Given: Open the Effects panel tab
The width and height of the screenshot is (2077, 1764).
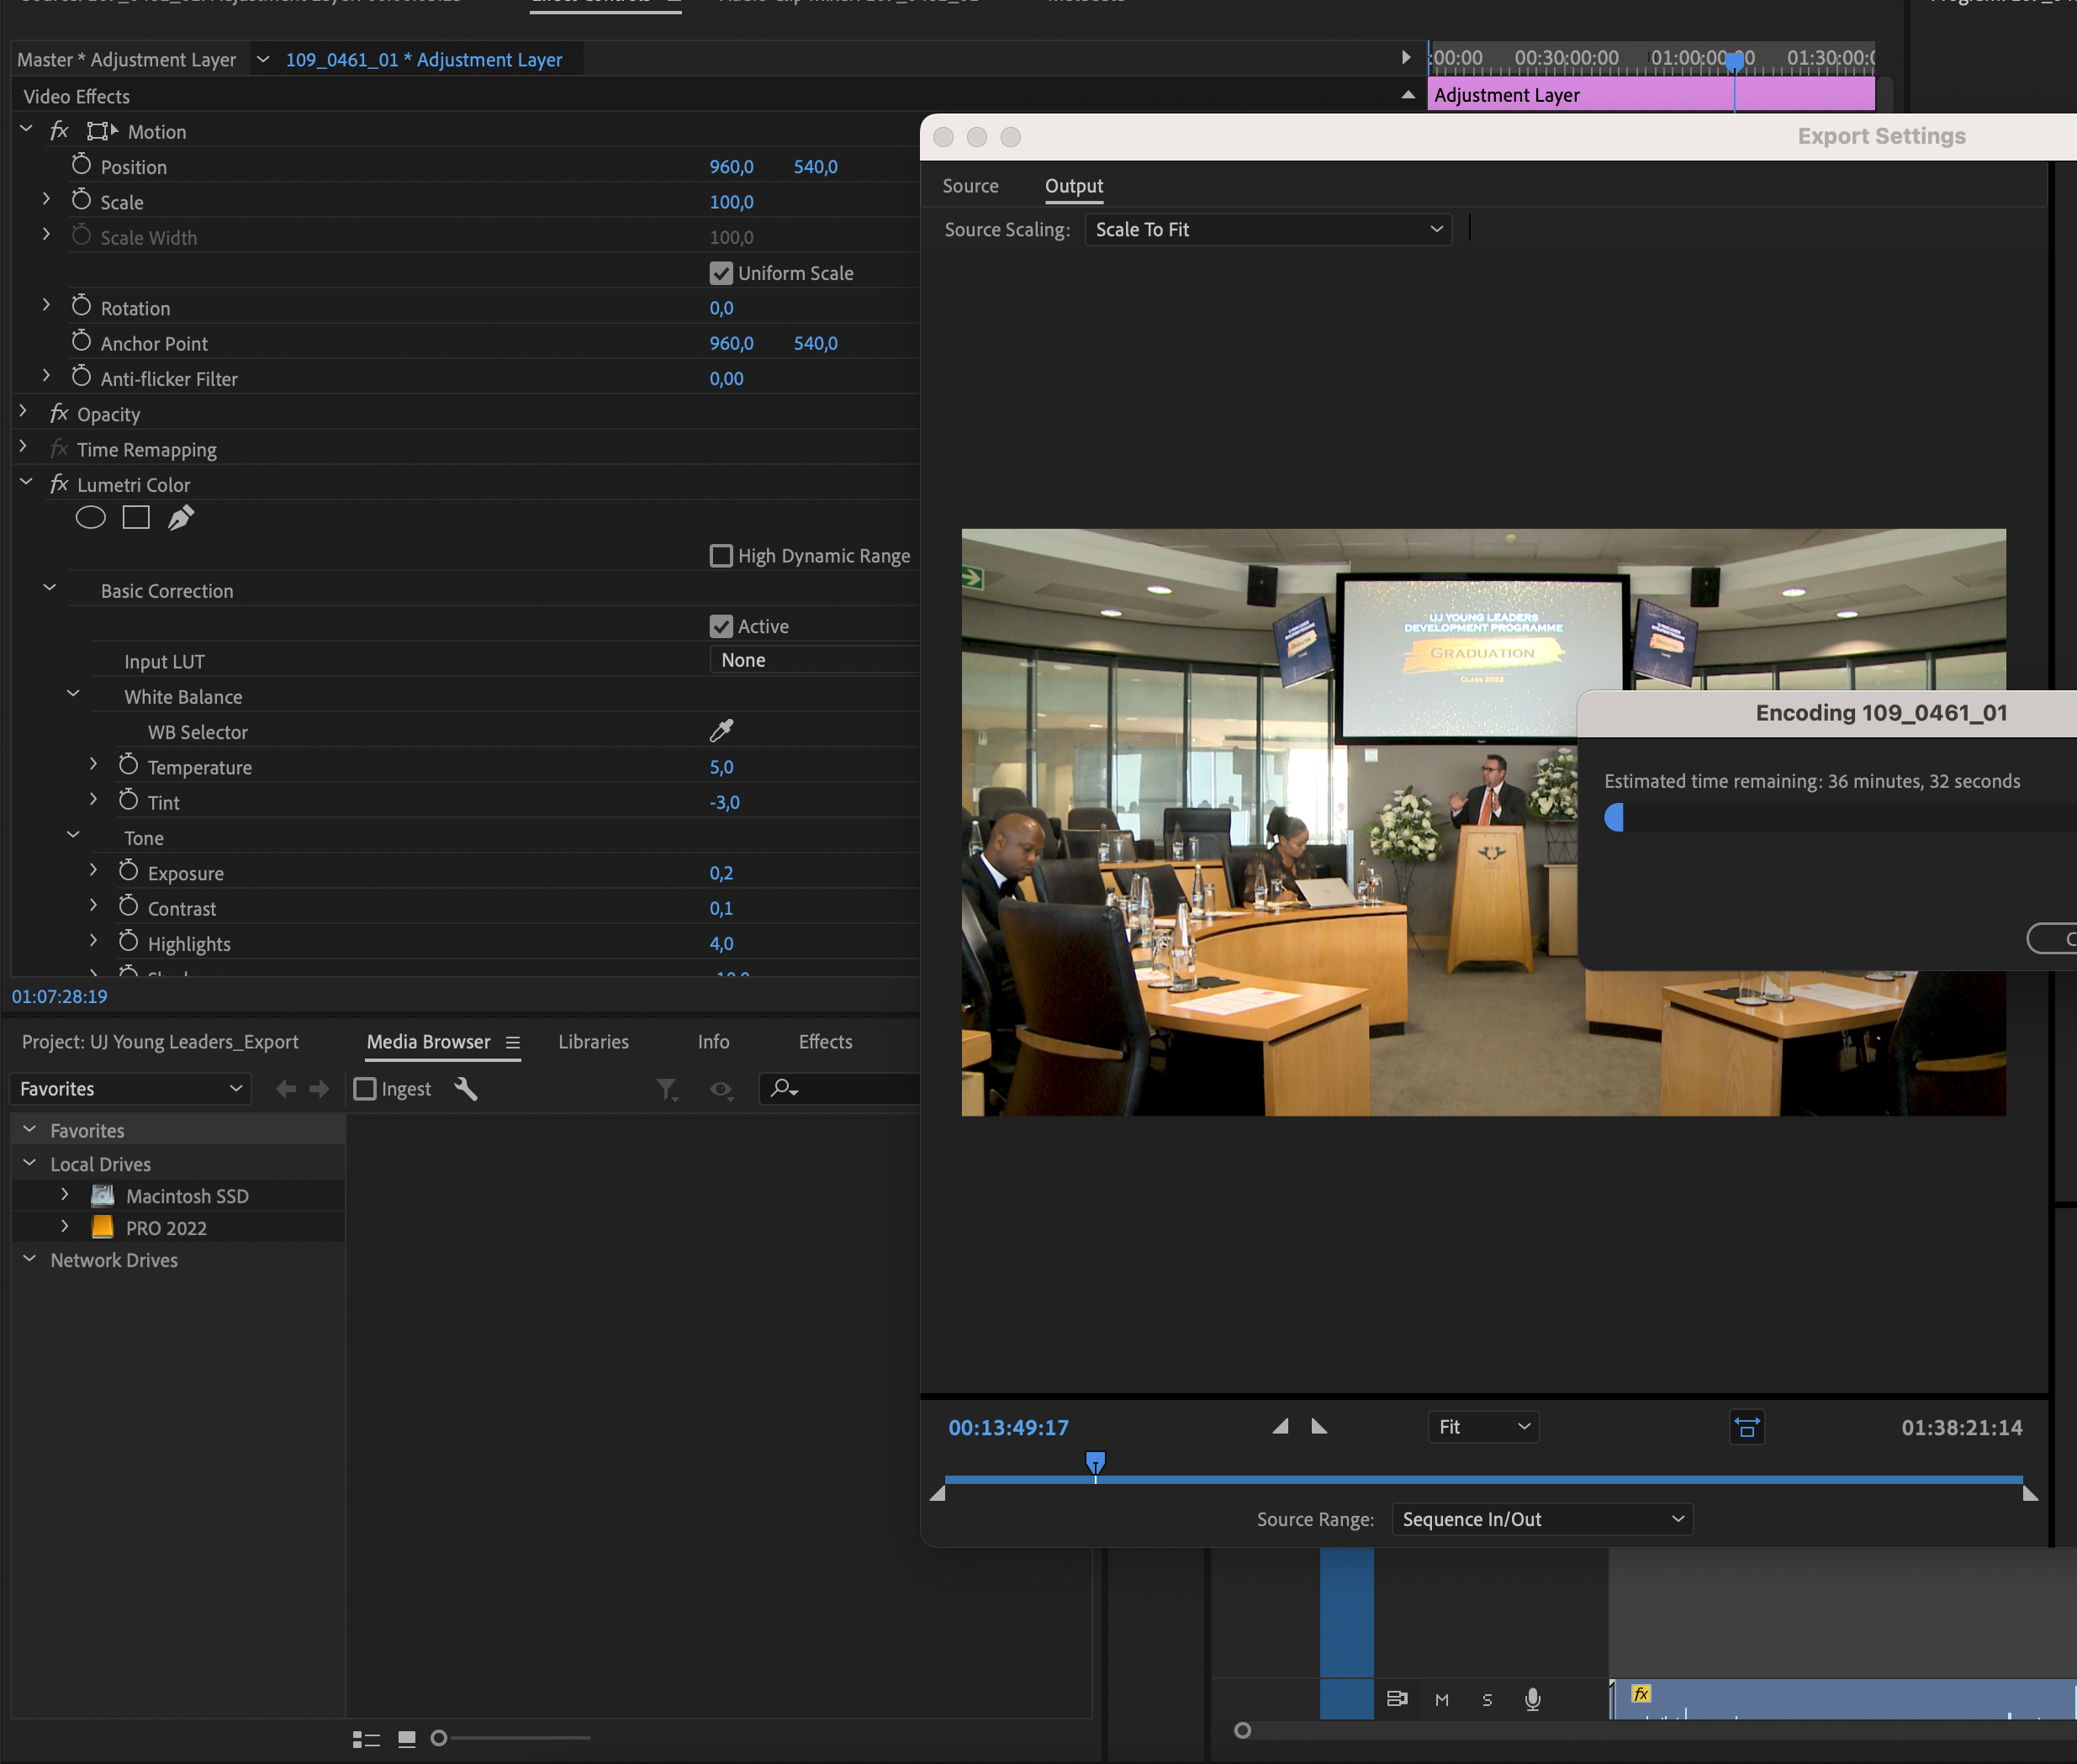Looking at the screenshot, I should point(825,1042).
